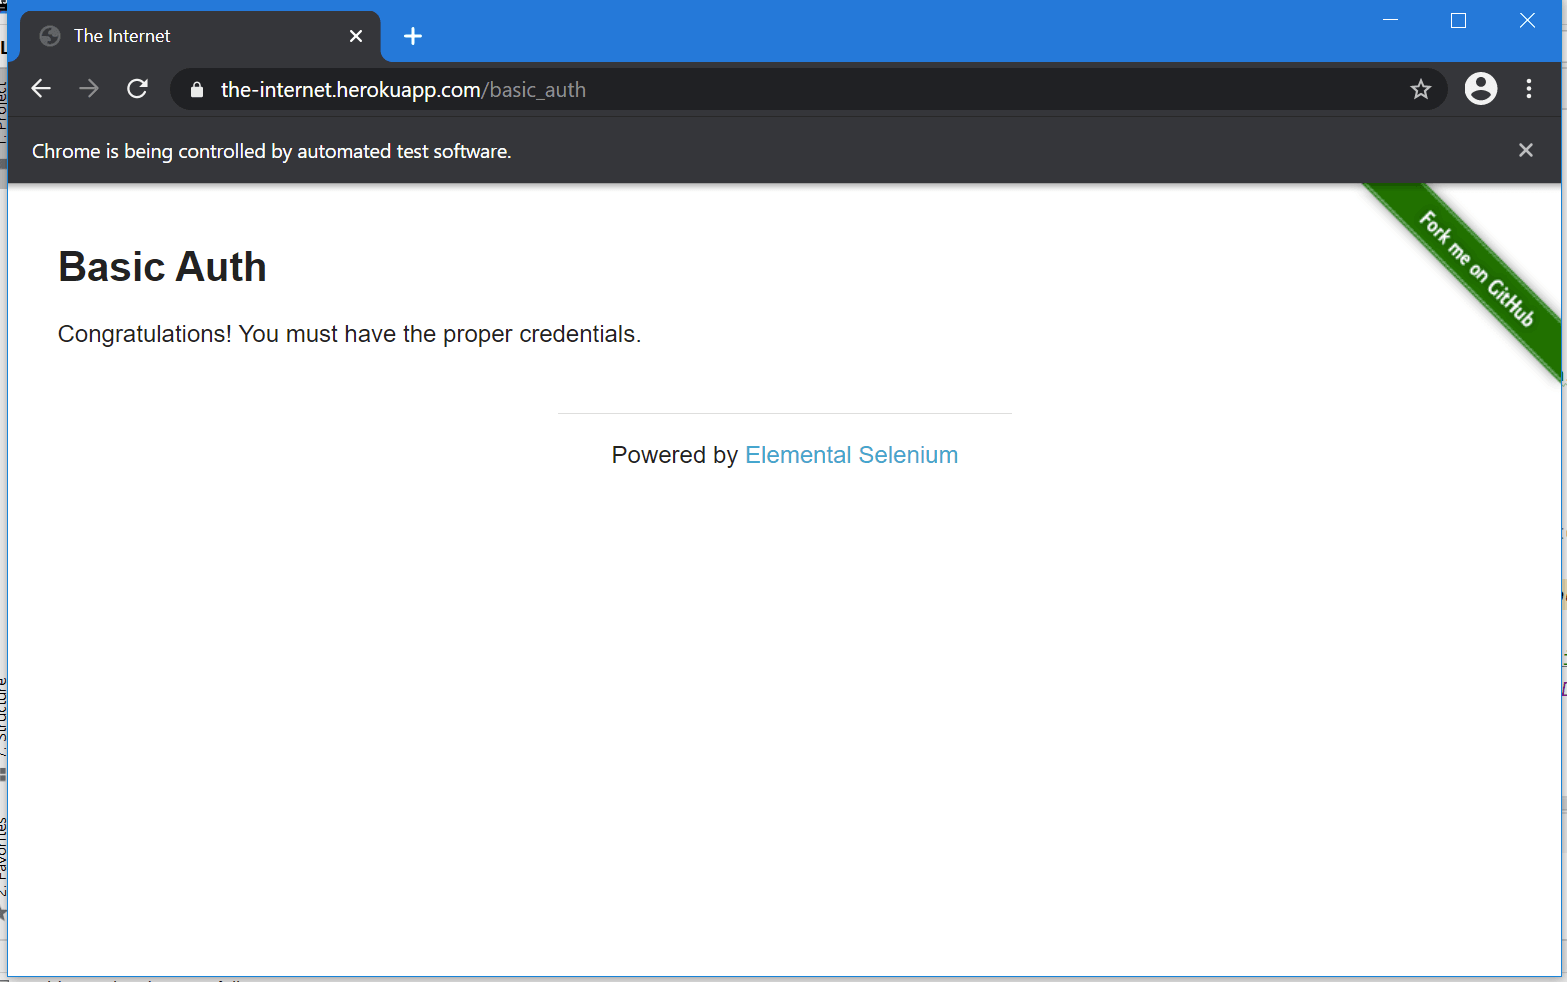Reload the current page

pos(137,88)
